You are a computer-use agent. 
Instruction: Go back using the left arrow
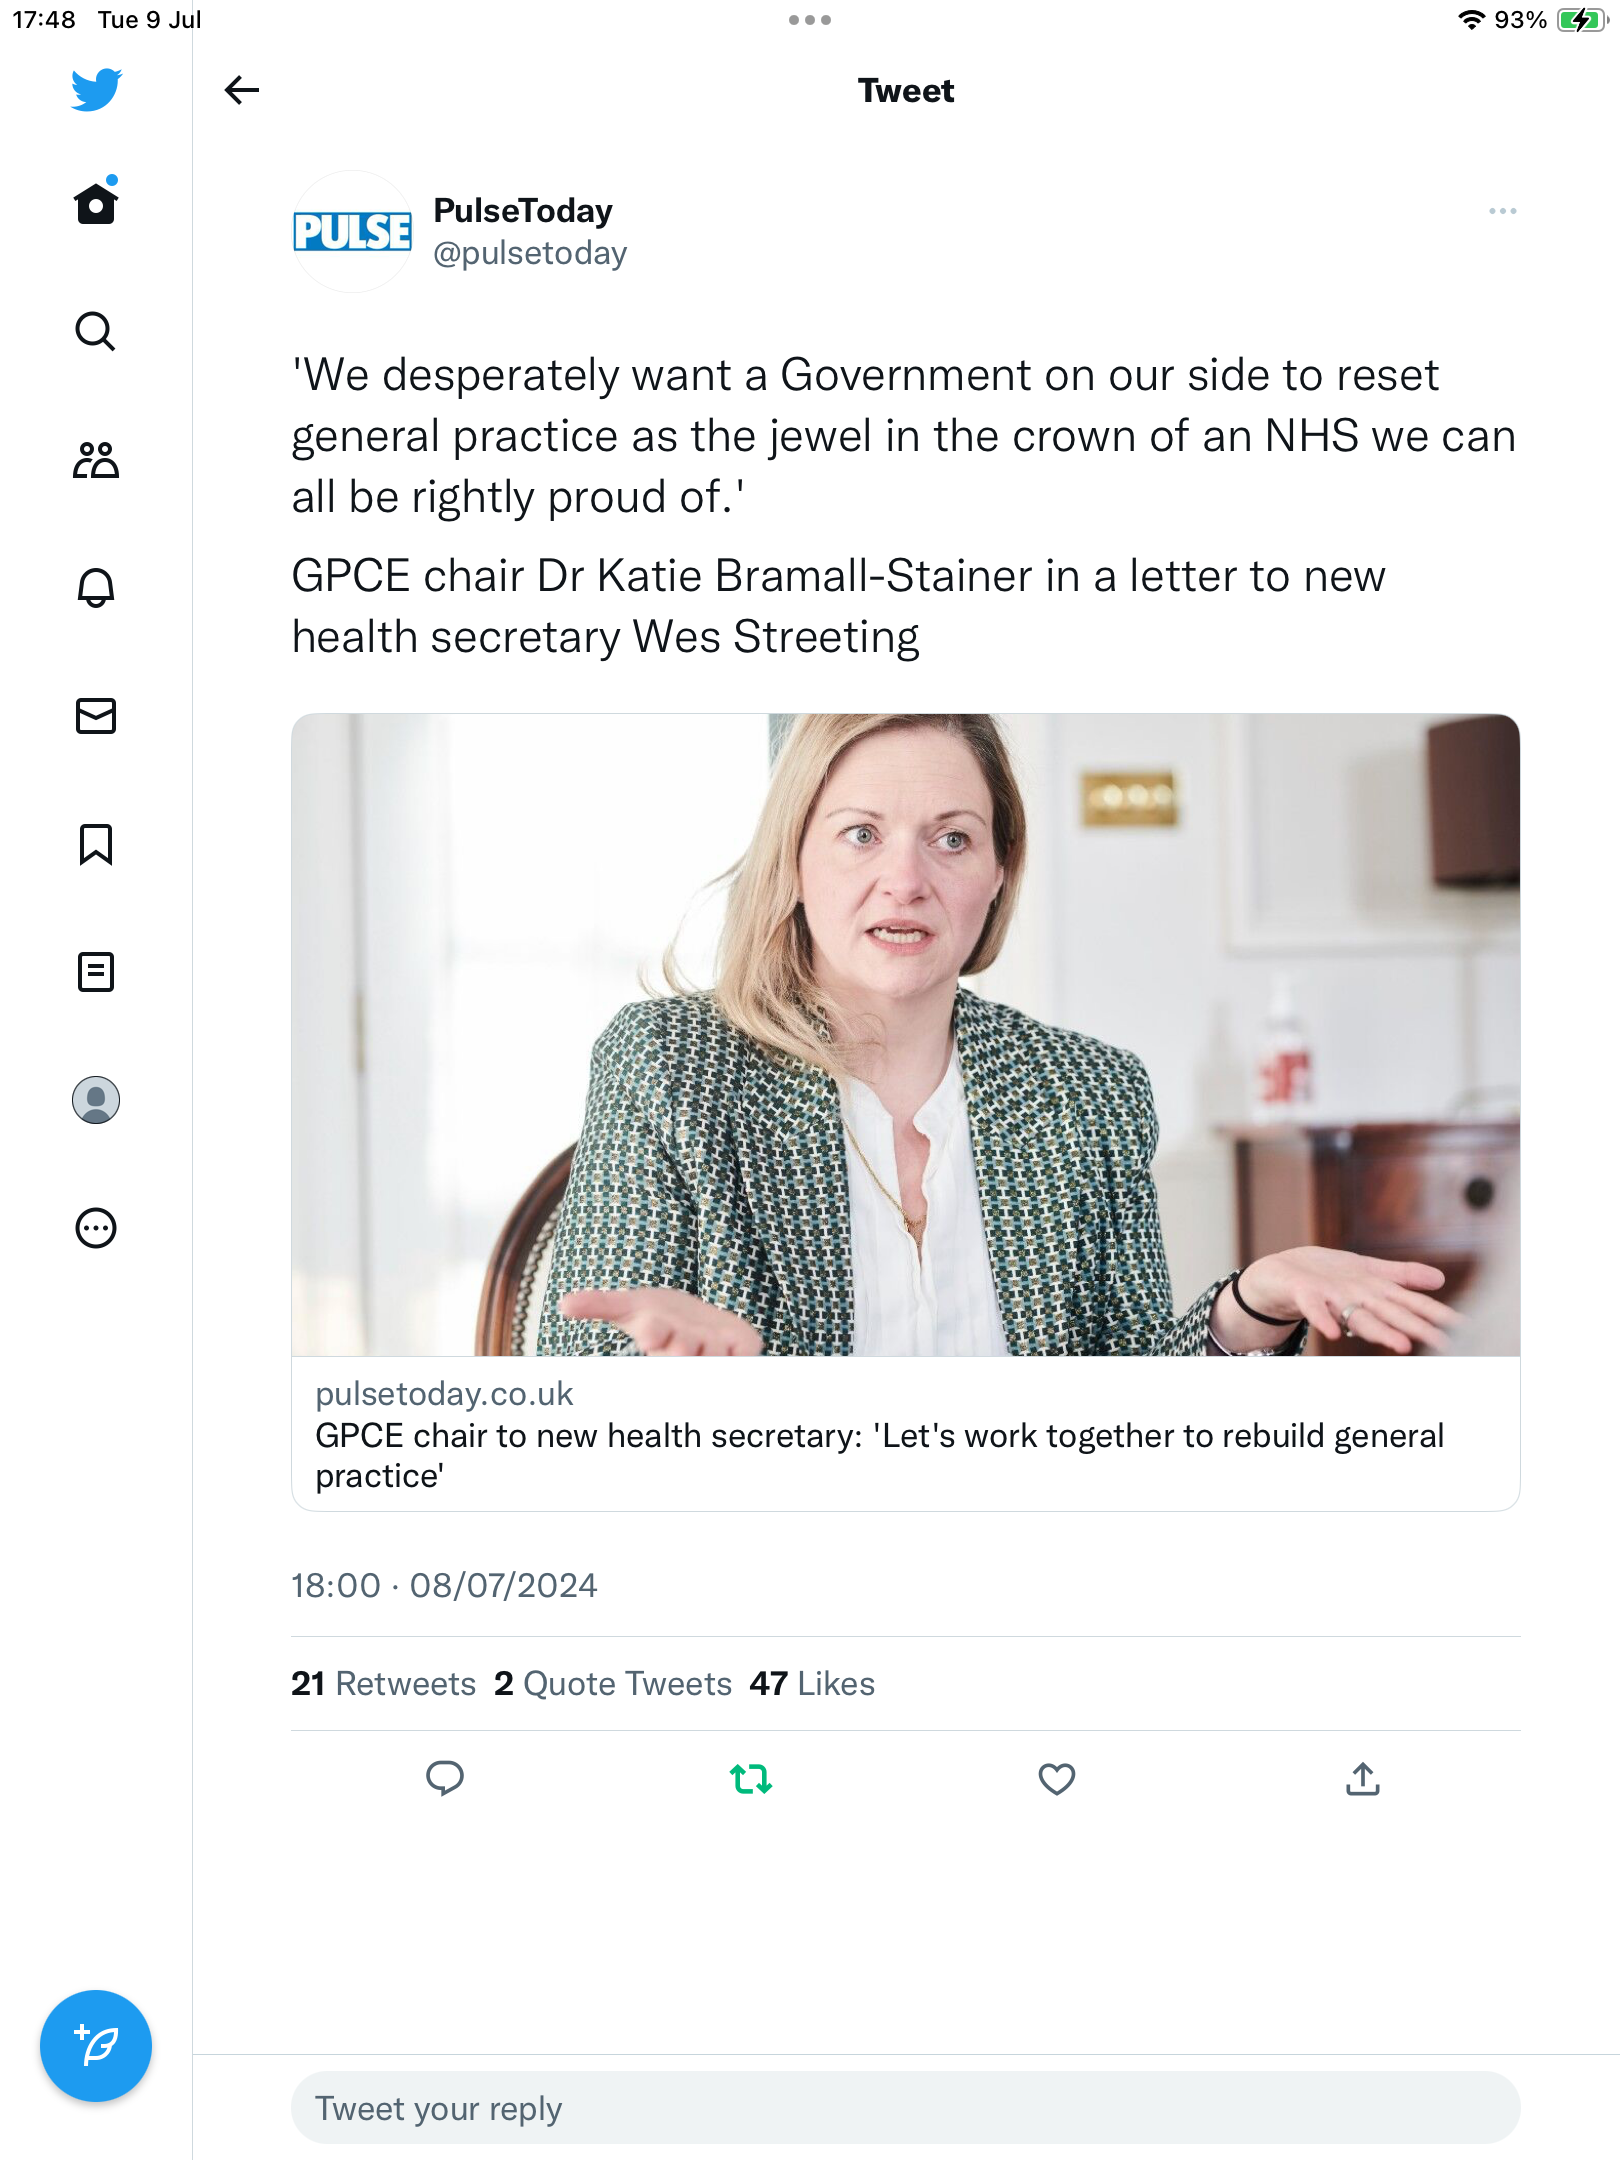click(x=242, y=91)
